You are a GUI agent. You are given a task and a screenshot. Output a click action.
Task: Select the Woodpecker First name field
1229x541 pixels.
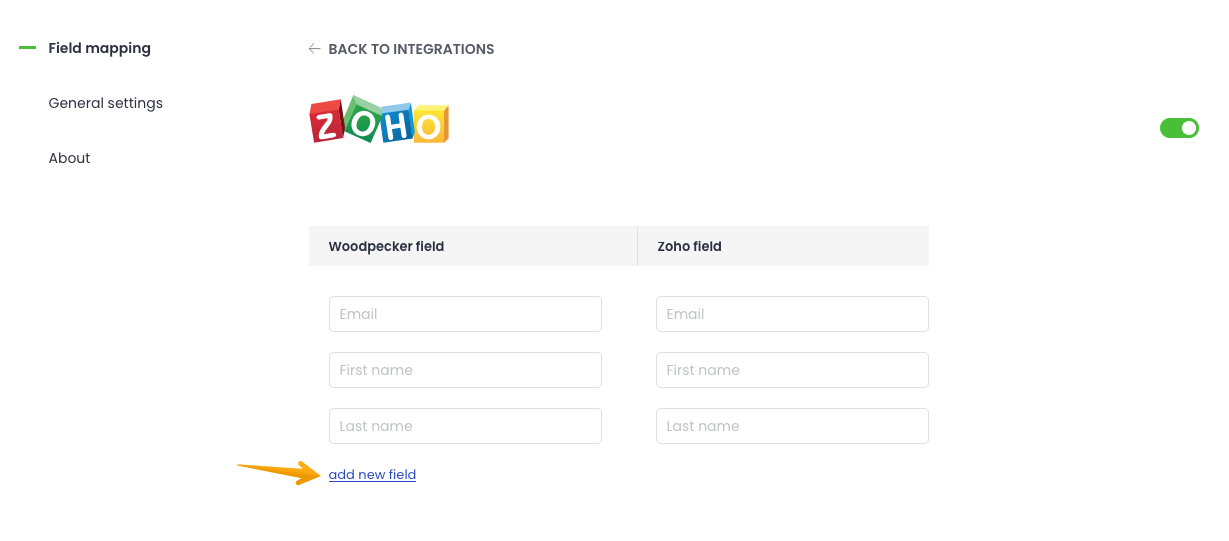point(465,370)
